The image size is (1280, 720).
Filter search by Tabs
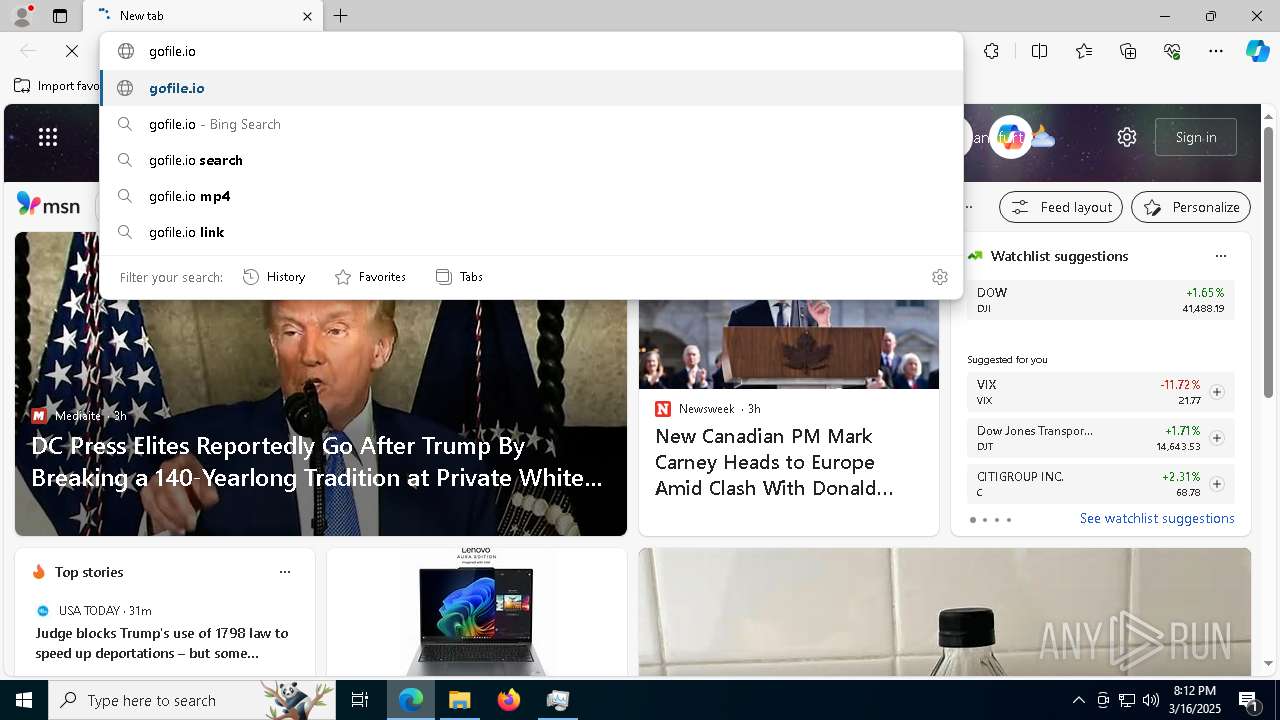pyautogui.click(x=459, y=277)
